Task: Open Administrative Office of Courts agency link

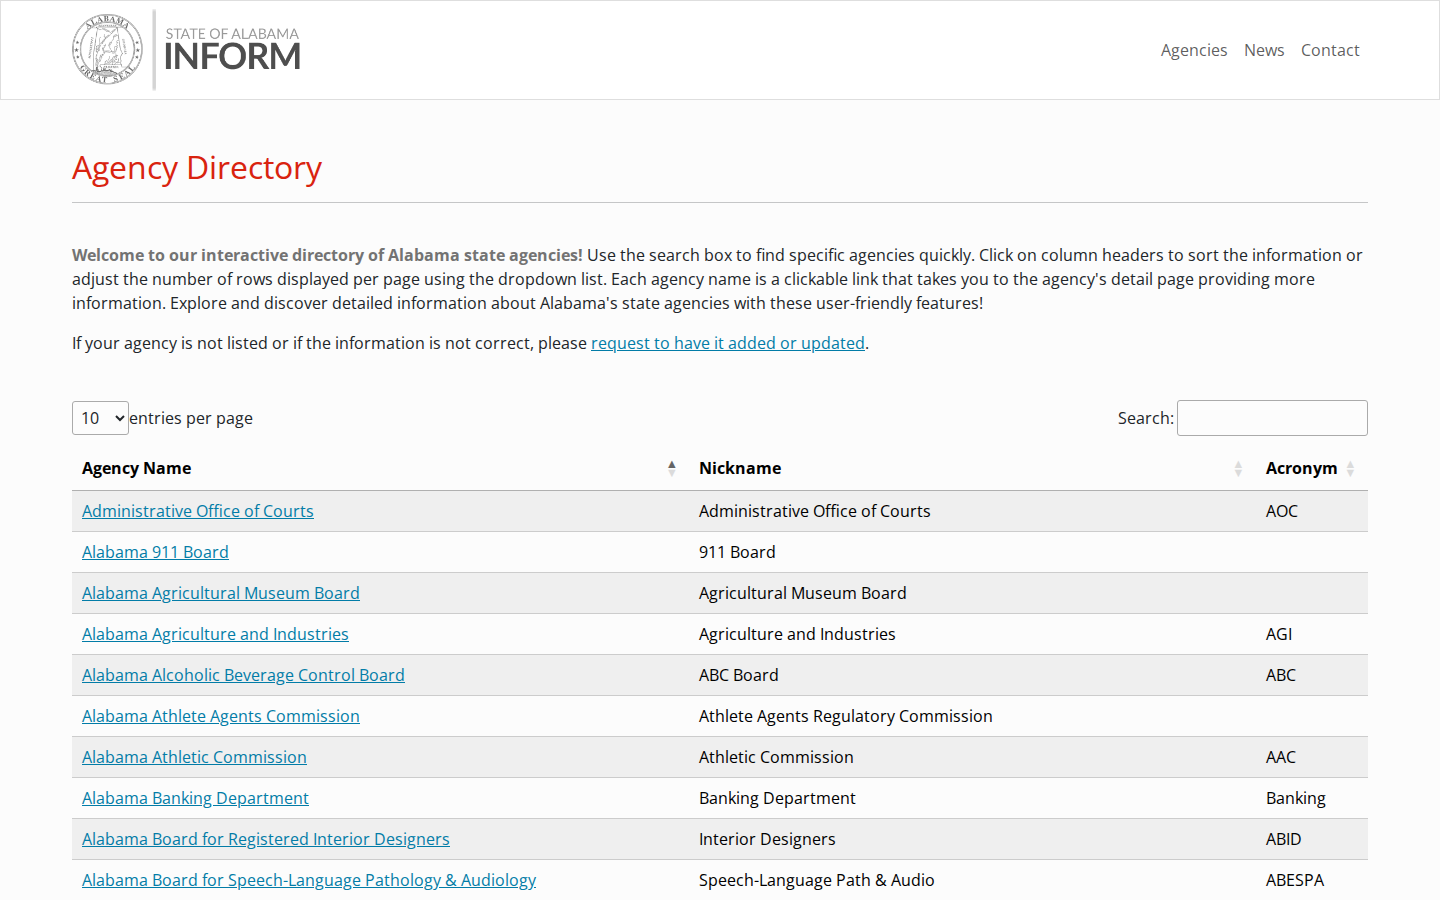Action: coord(198,511)
